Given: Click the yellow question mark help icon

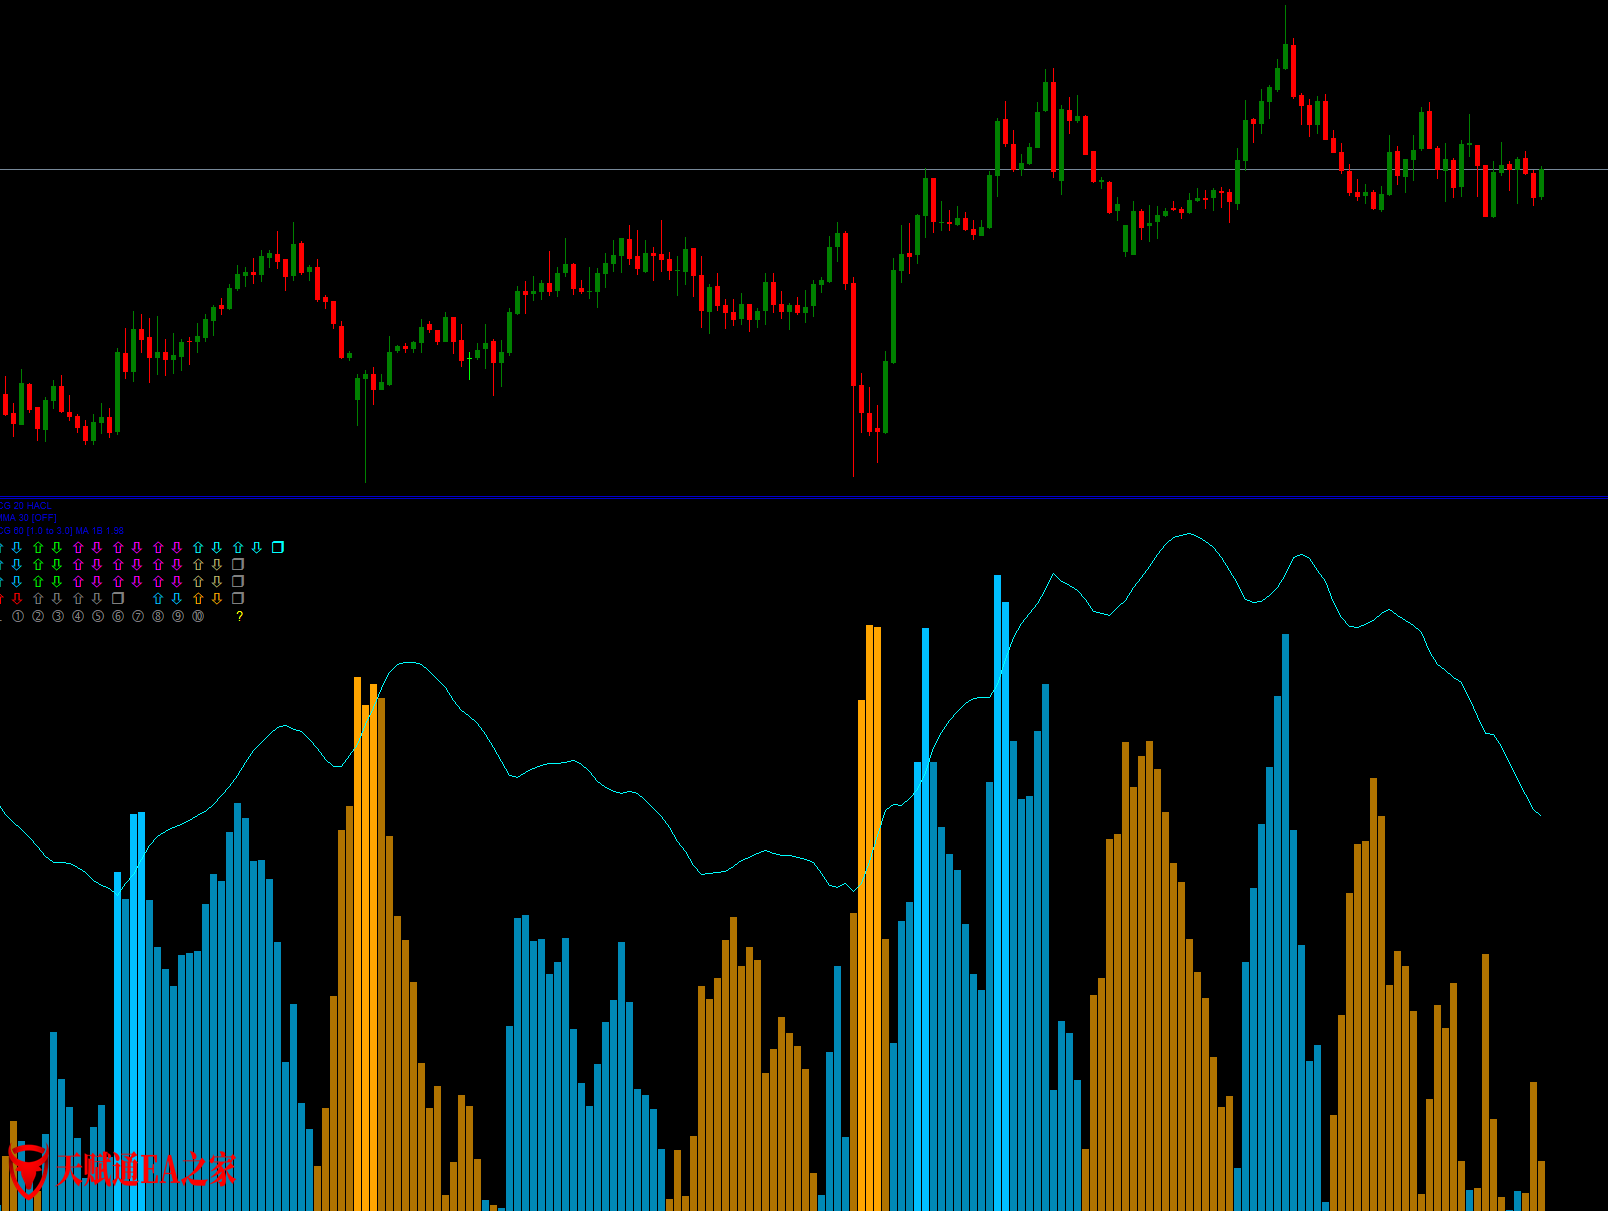Looking at the screenshot, I should (x=239, y=616).
